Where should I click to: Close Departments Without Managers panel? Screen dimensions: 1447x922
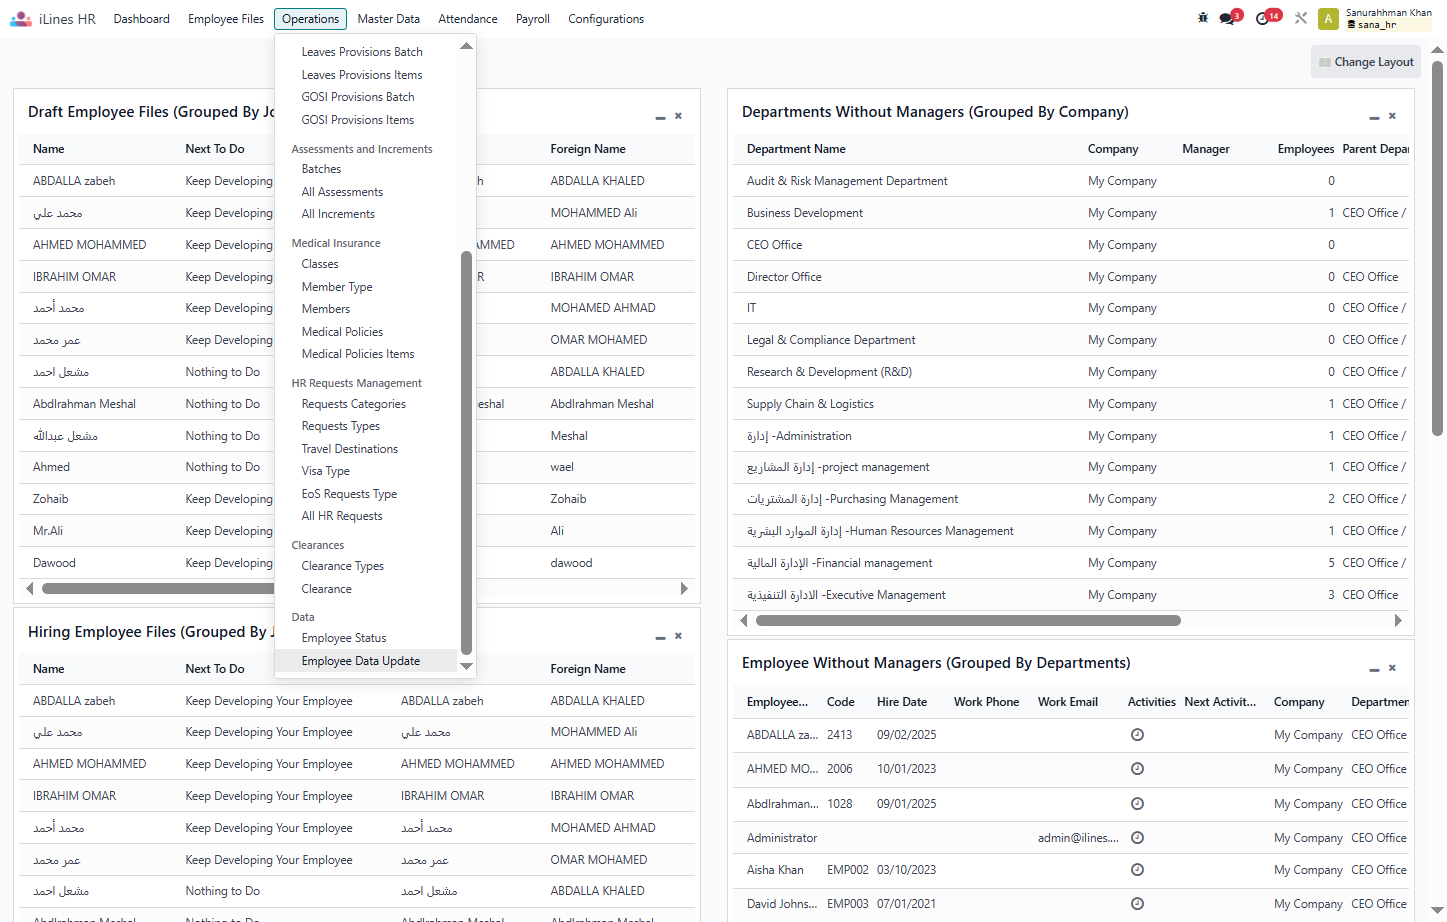pos(1392,116)
